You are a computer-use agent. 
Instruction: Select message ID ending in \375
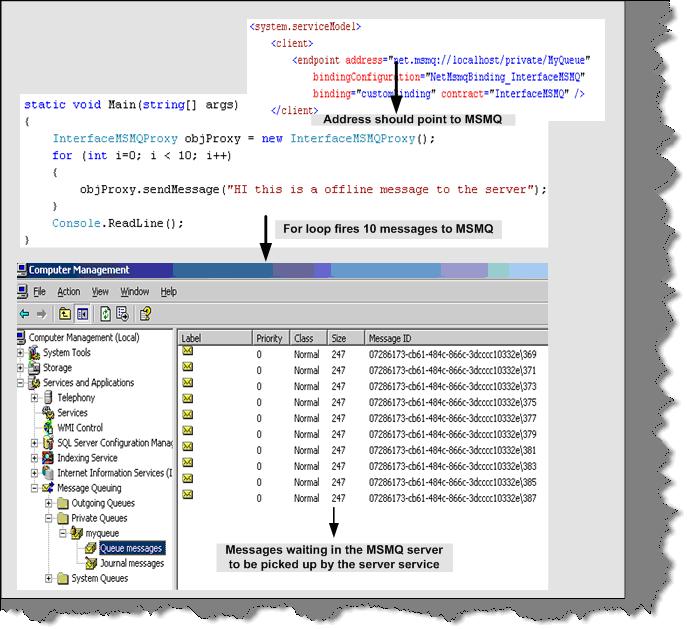453,402
